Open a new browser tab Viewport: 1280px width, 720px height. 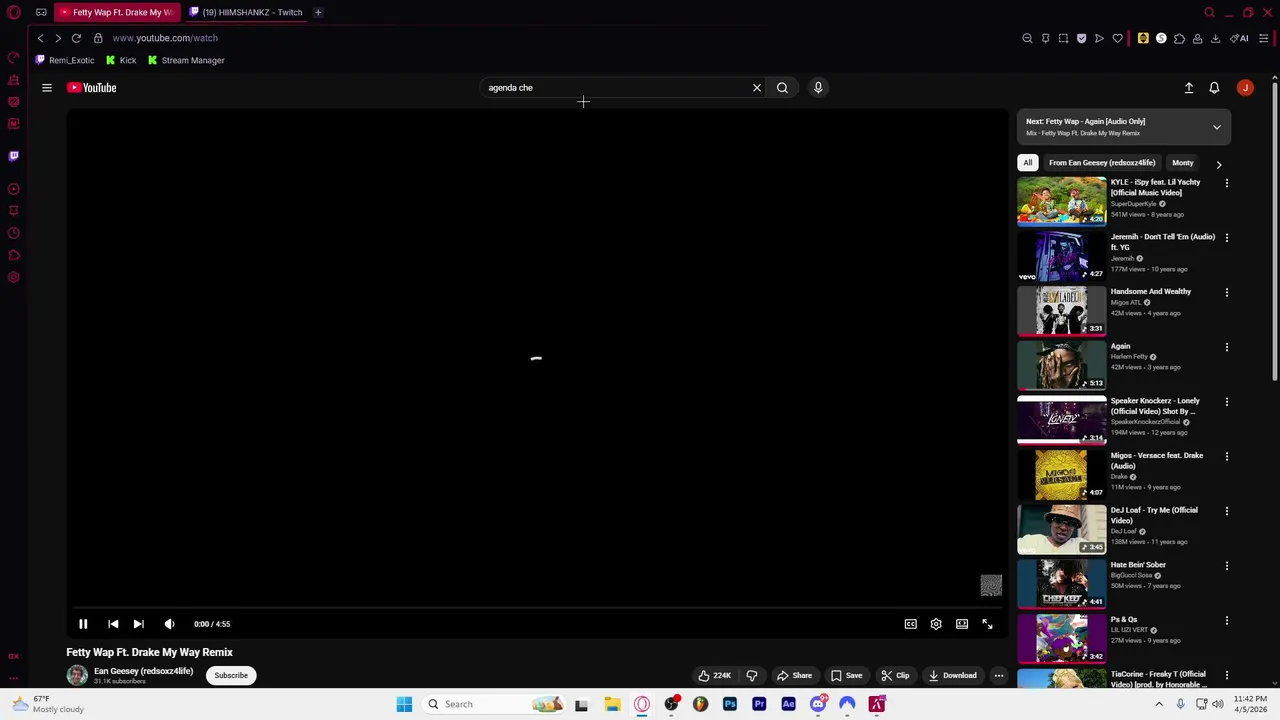pyautogui.click(x=318, y=12)
